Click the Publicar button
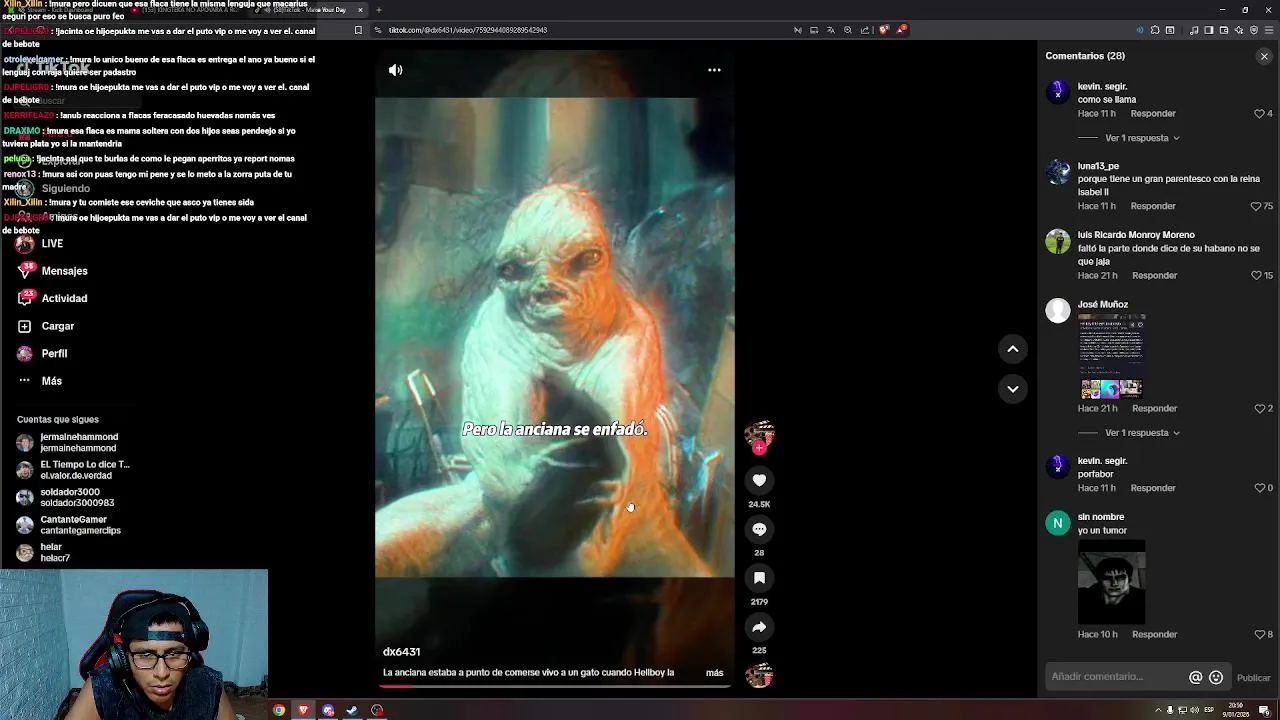The image size is (1280, 720). [x=1253, y=678]
